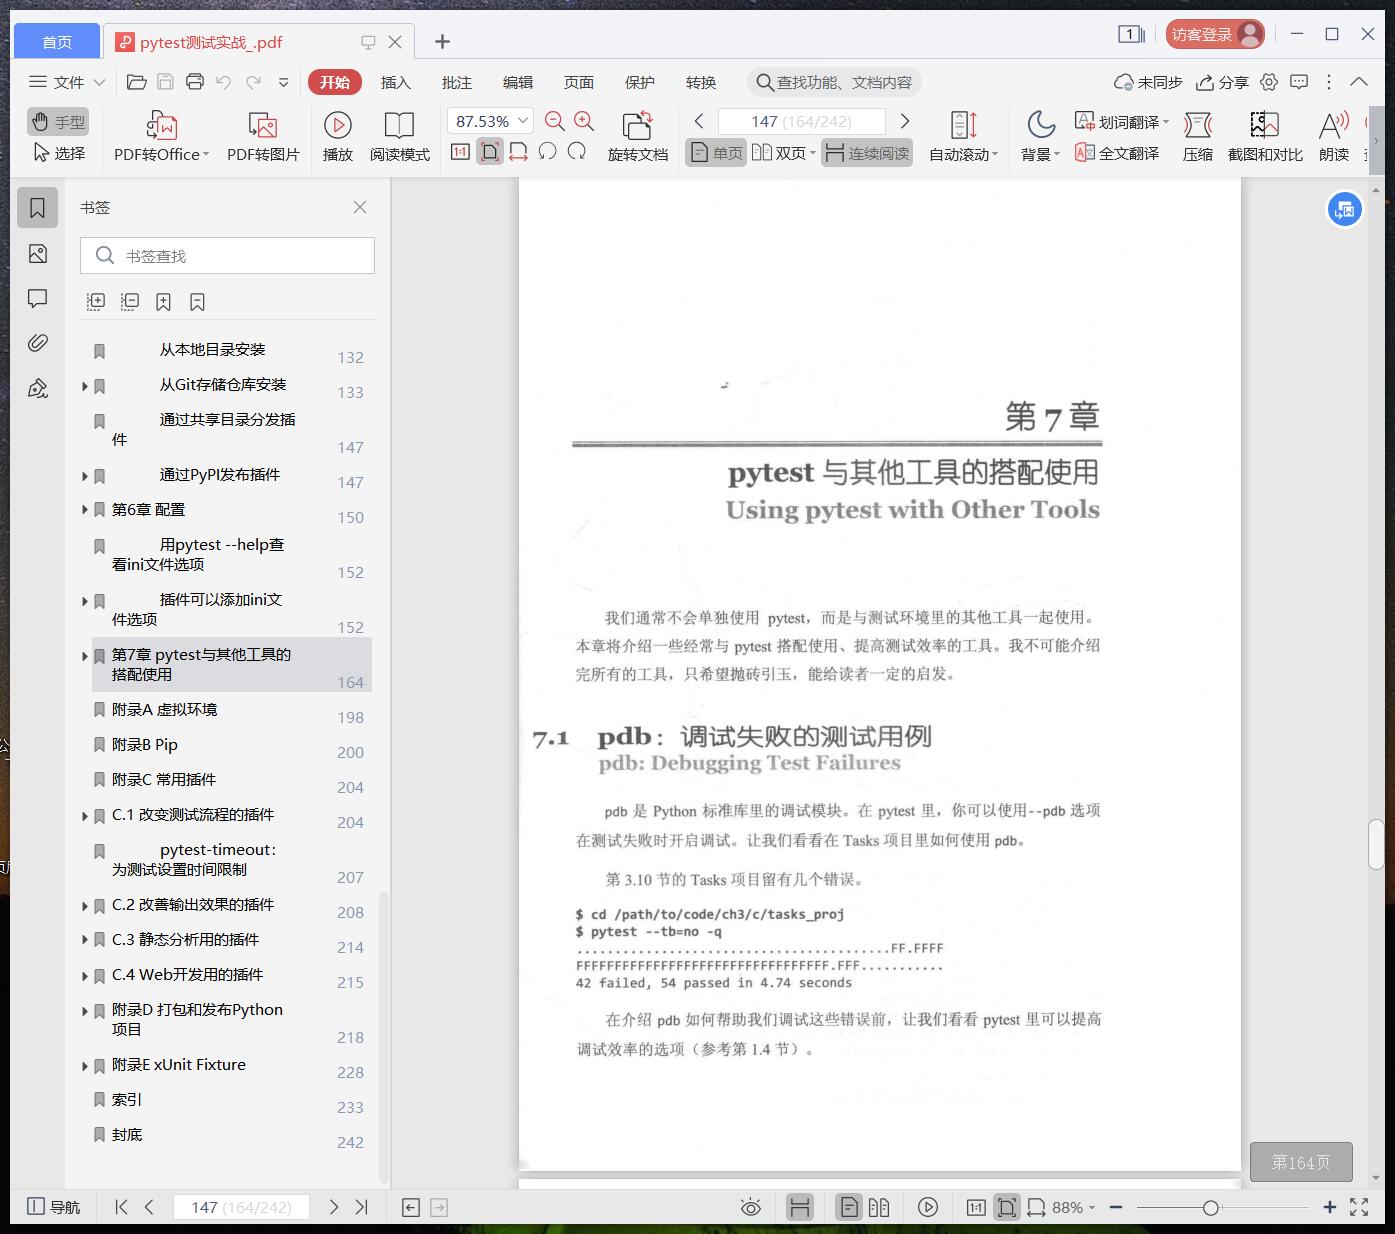Toggle the 导航 navigation button in status bar
The image size is (1395, 1234).
click(x=54, y=1207)
